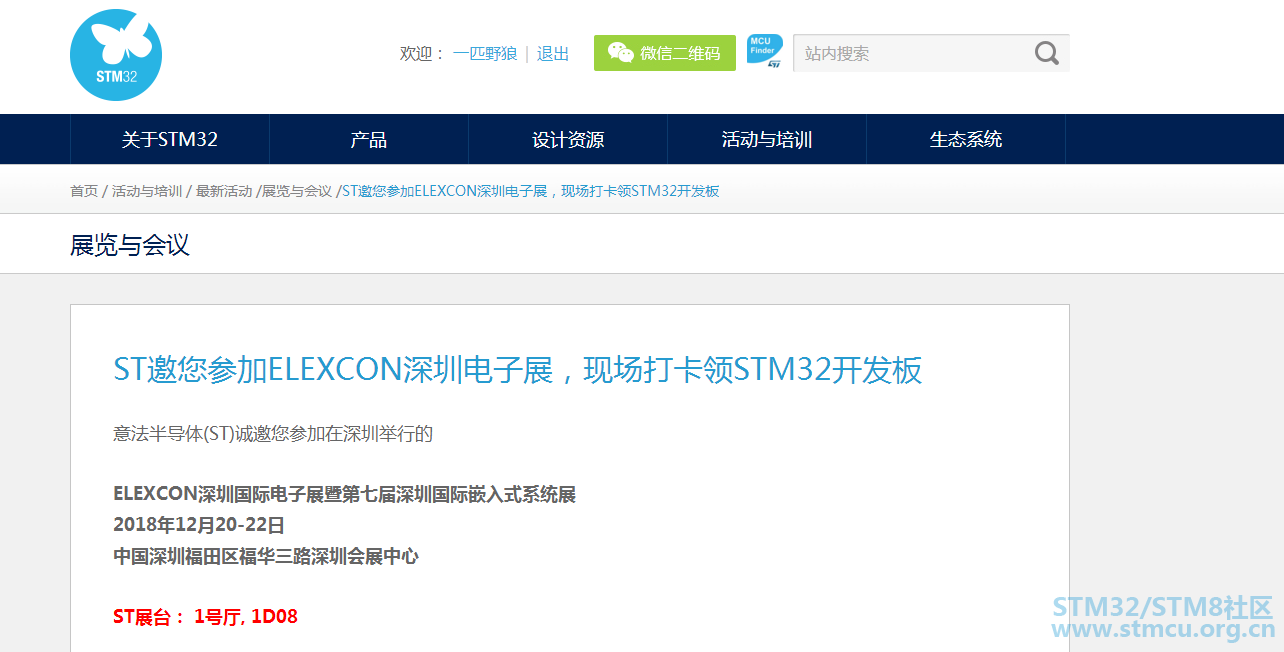Open the 活动与培训 menu
Viewport: 1284px width, 652px height.
pos(767,139)
